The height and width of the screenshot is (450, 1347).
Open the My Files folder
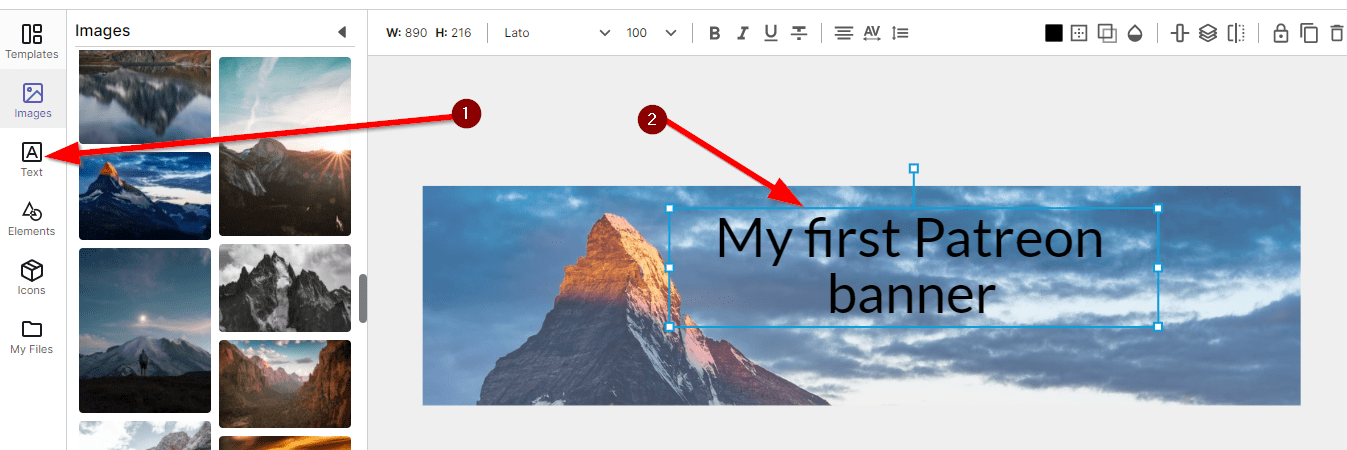coord(32,336)
